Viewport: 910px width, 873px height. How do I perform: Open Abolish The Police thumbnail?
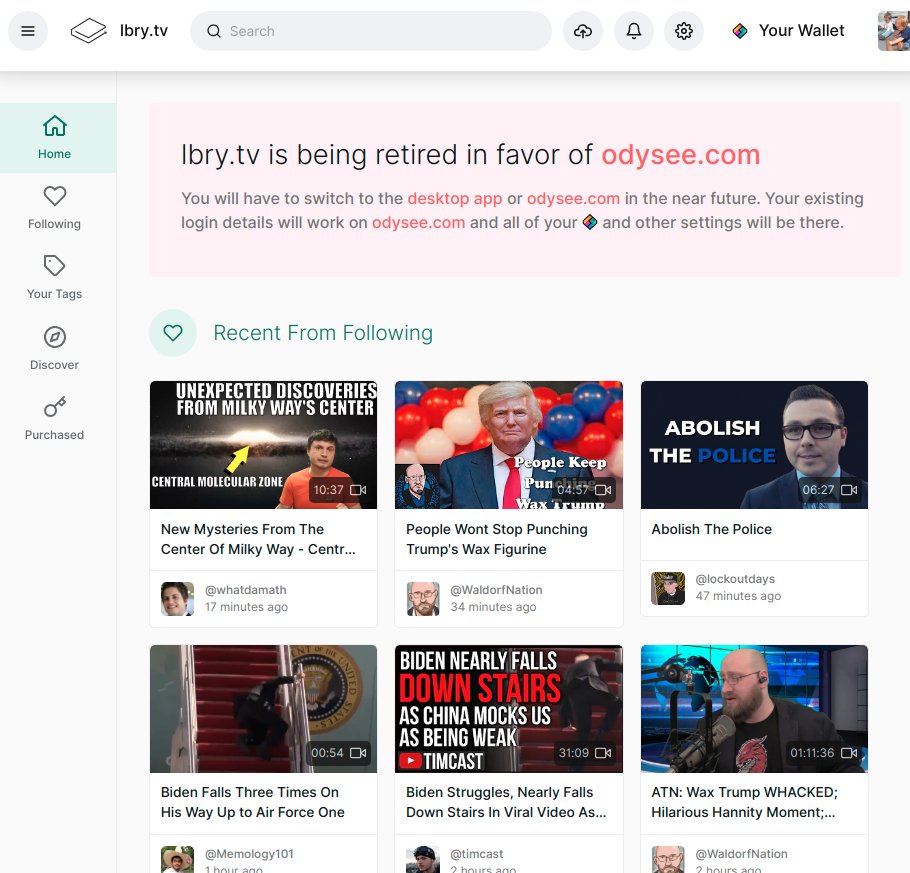pyautogui.click(x=754, y=445)
